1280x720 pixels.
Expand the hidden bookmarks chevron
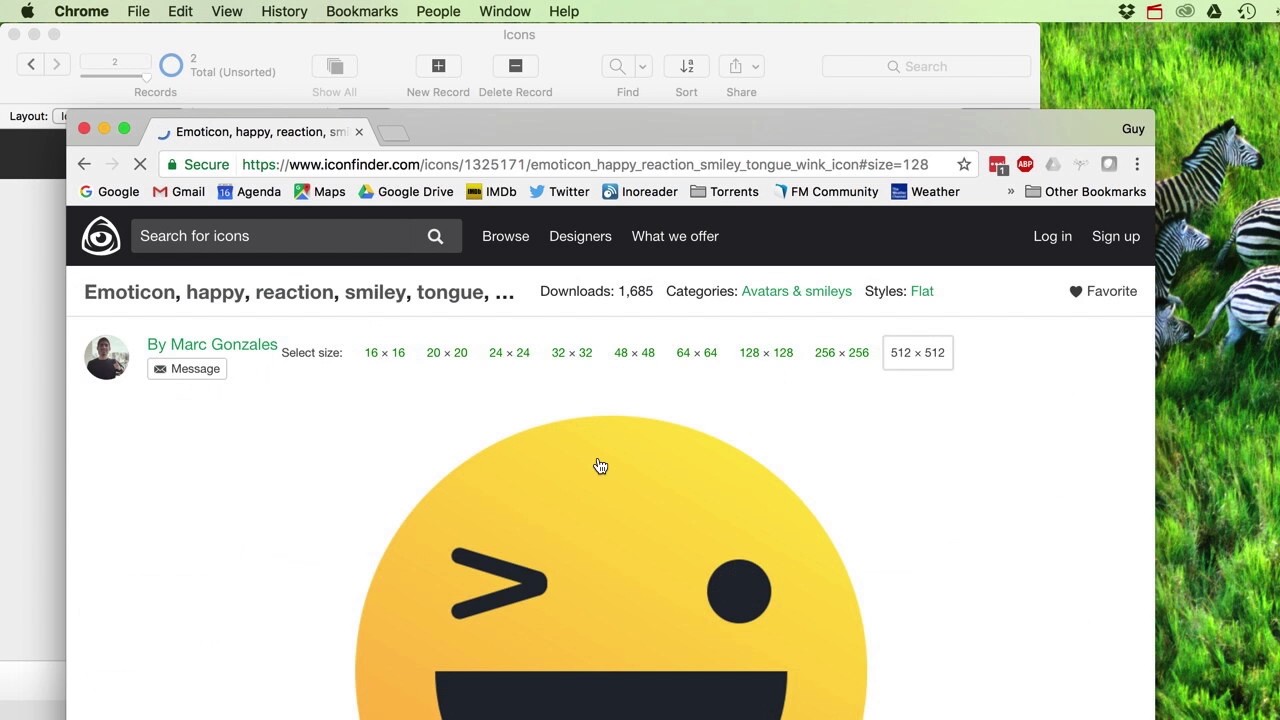(x=1011, y=191)
